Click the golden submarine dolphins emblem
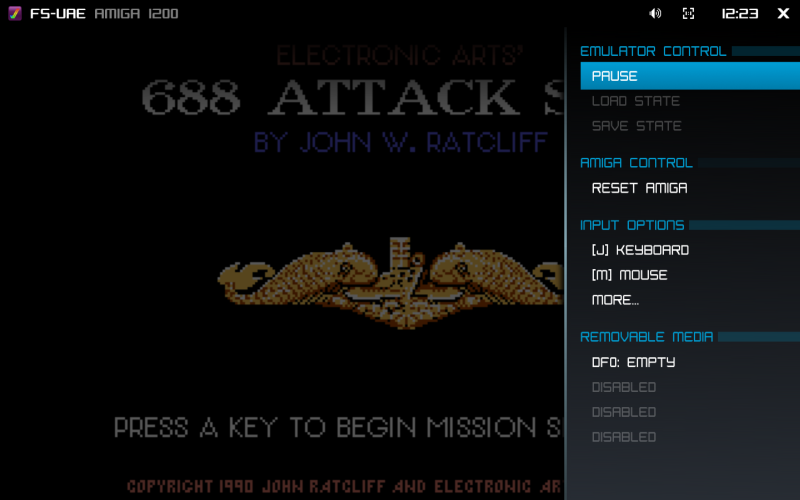The image size is (800, 500). coord(390,283)
